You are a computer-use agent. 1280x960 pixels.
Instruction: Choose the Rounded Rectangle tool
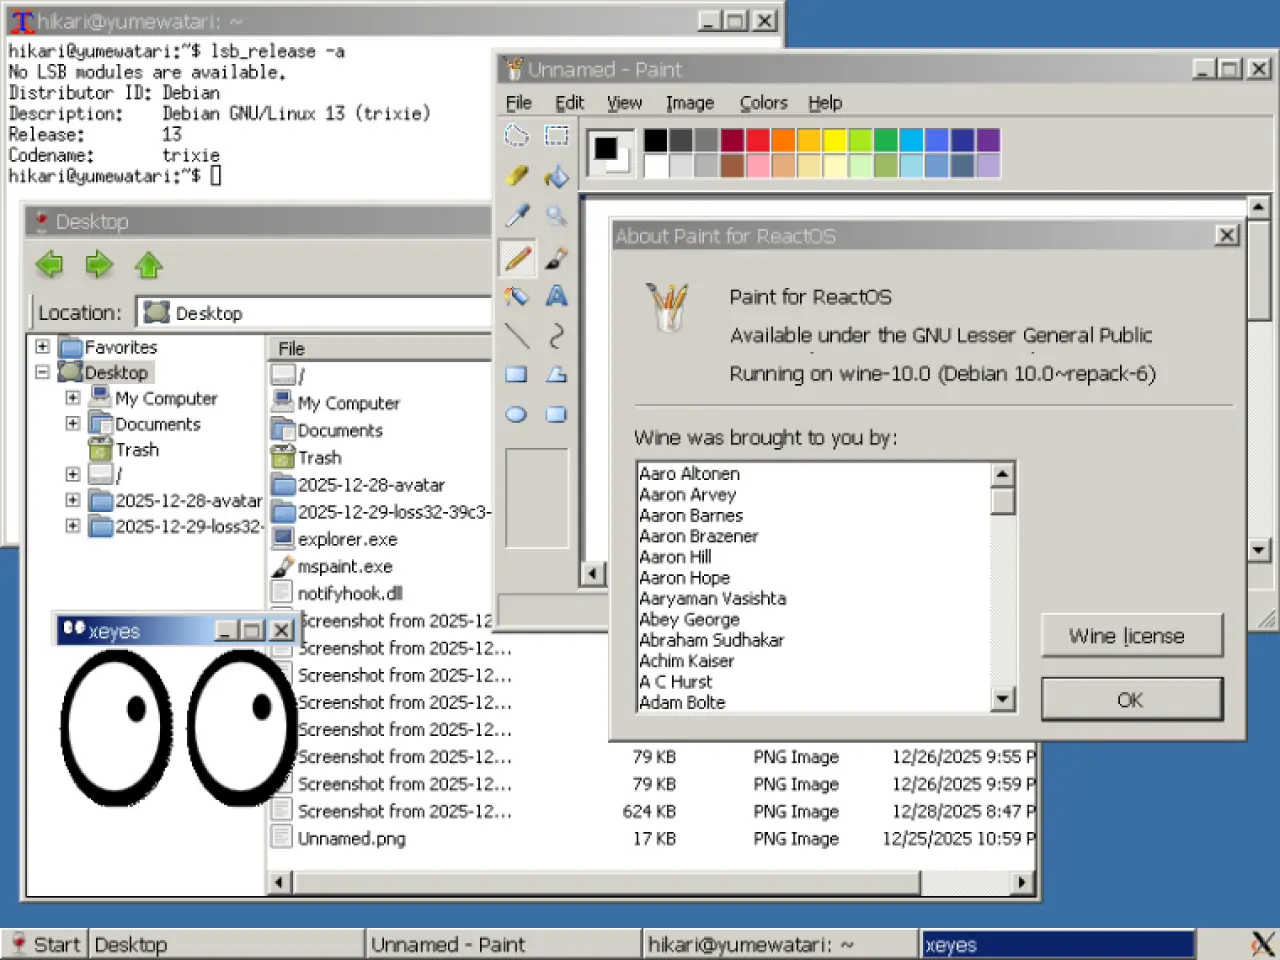[556, 414]
